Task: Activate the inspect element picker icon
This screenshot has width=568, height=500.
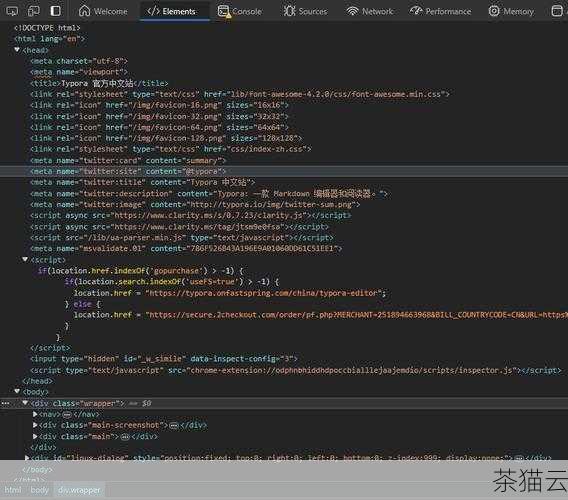Action: tap(12, 11)
